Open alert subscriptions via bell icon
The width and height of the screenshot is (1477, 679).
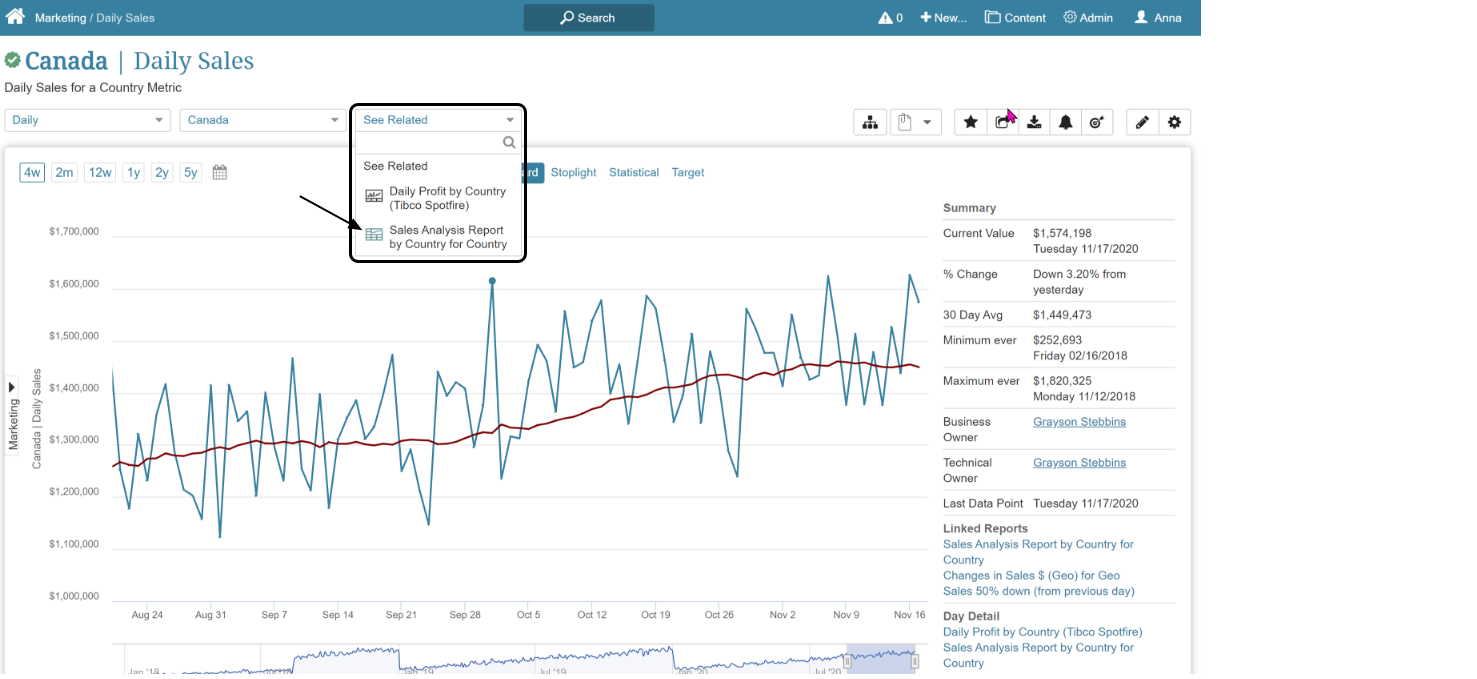(1066, 122)
